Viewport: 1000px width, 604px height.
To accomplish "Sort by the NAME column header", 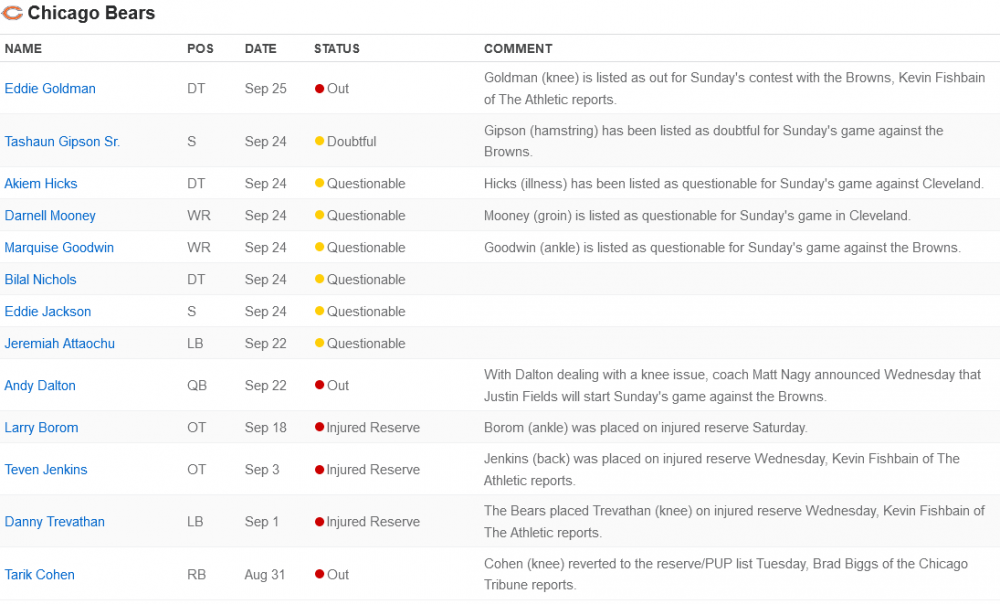I will pos(23,48).
